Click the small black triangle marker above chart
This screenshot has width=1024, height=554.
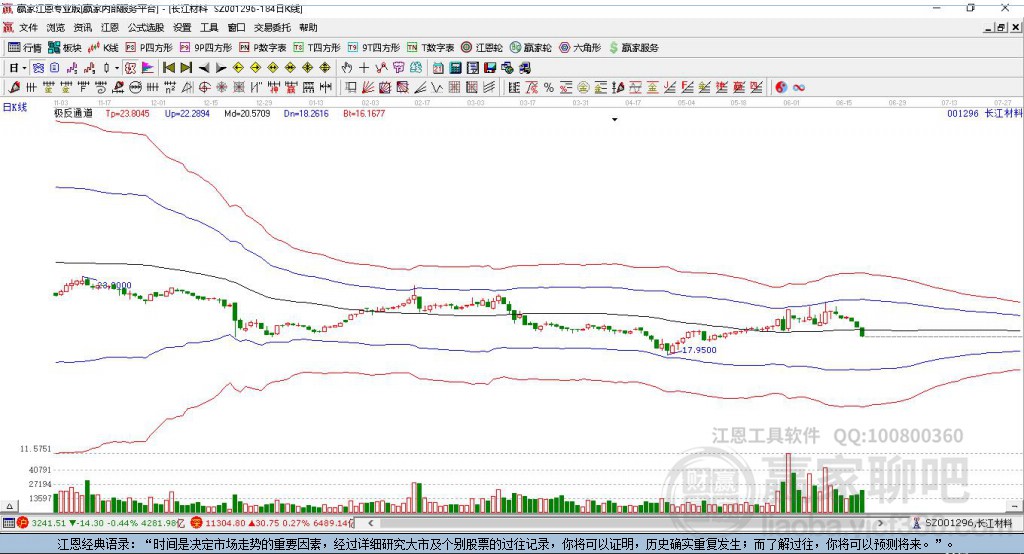(615, 120)
